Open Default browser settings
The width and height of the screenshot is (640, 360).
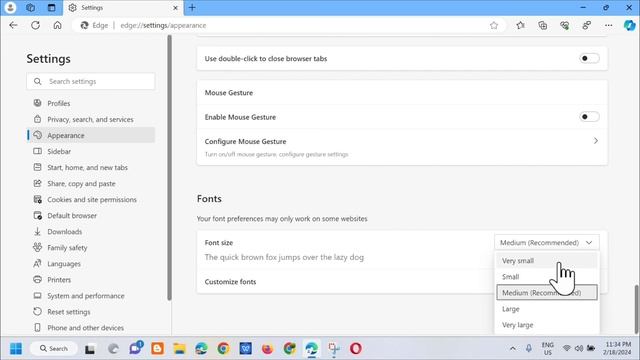91,216
